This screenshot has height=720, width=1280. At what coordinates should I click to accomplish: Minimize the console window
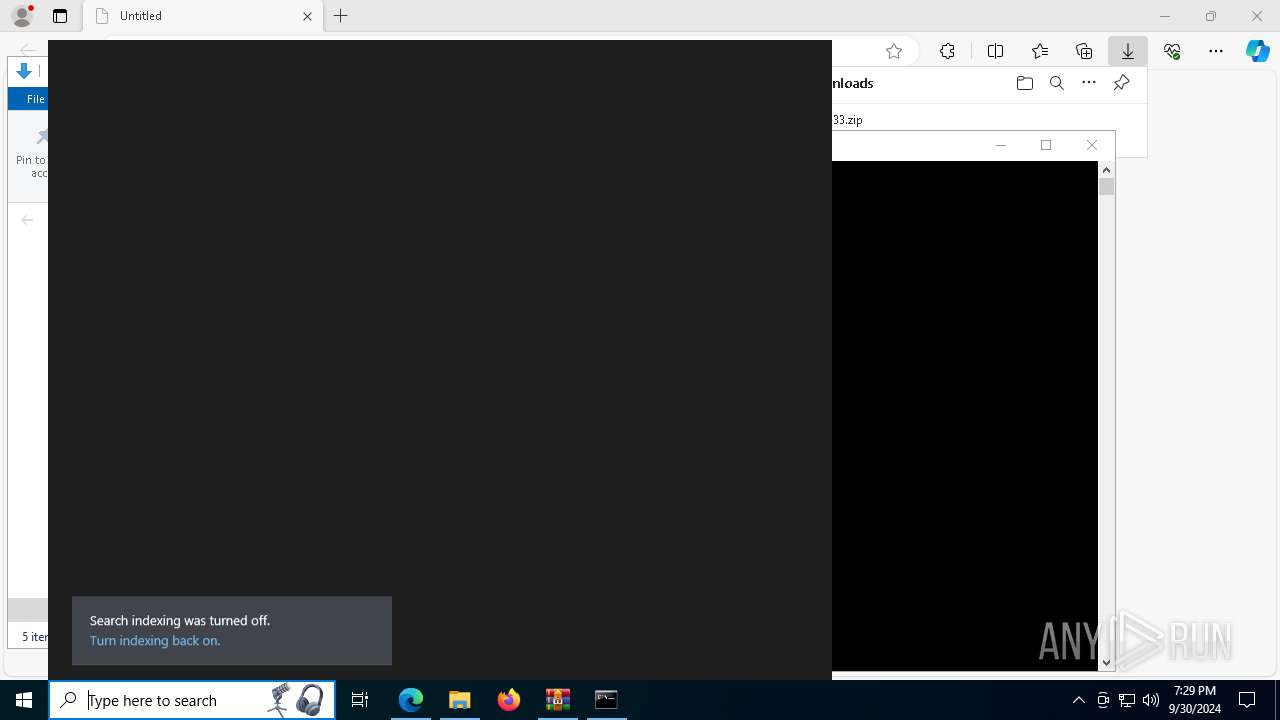(1000, 145)
